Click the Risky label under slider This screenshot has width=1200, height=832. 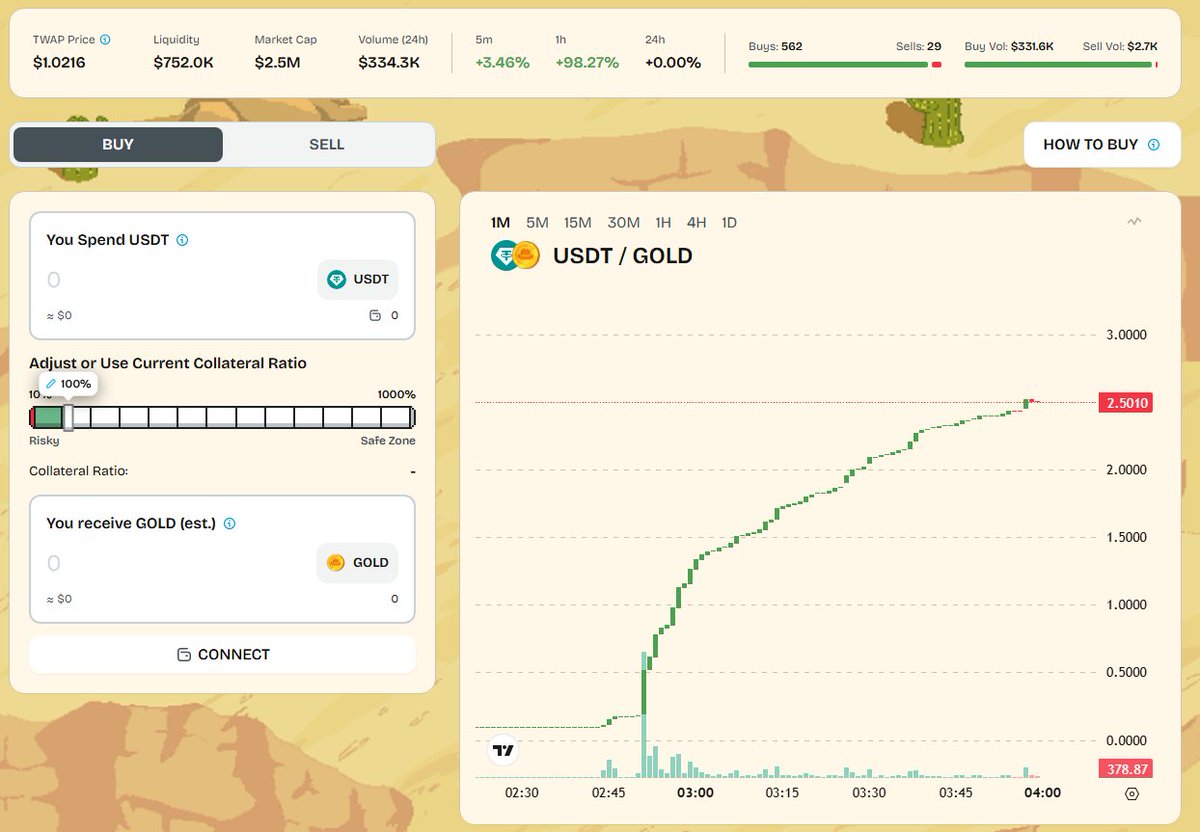tap(44, 441)
